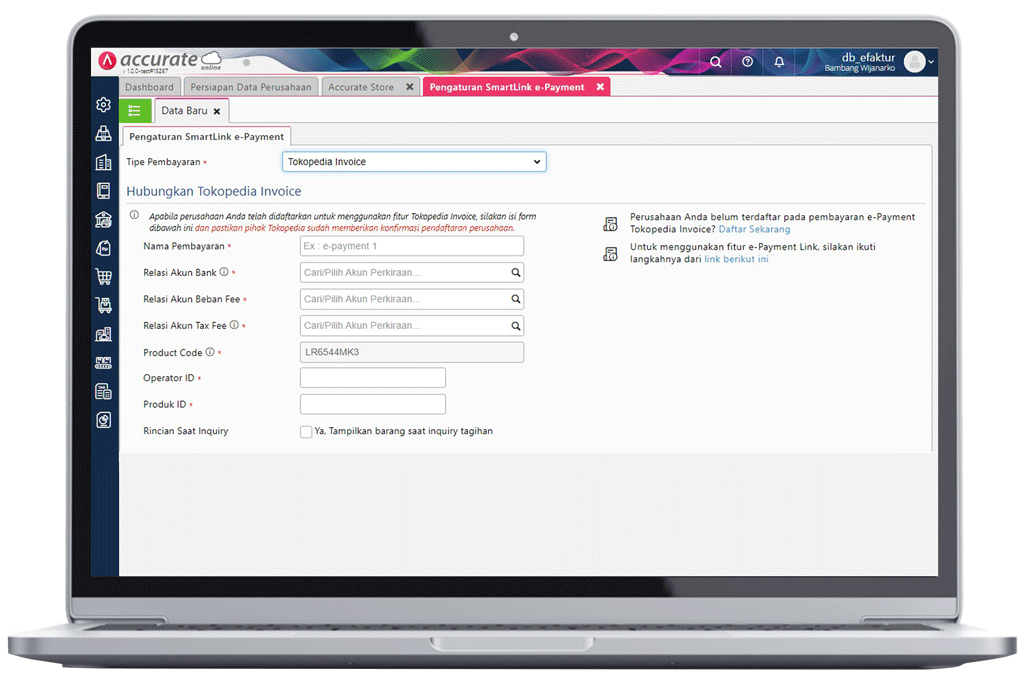
Task: Focus the Nama Pembayaran input field
Action: tap(411, 246)
